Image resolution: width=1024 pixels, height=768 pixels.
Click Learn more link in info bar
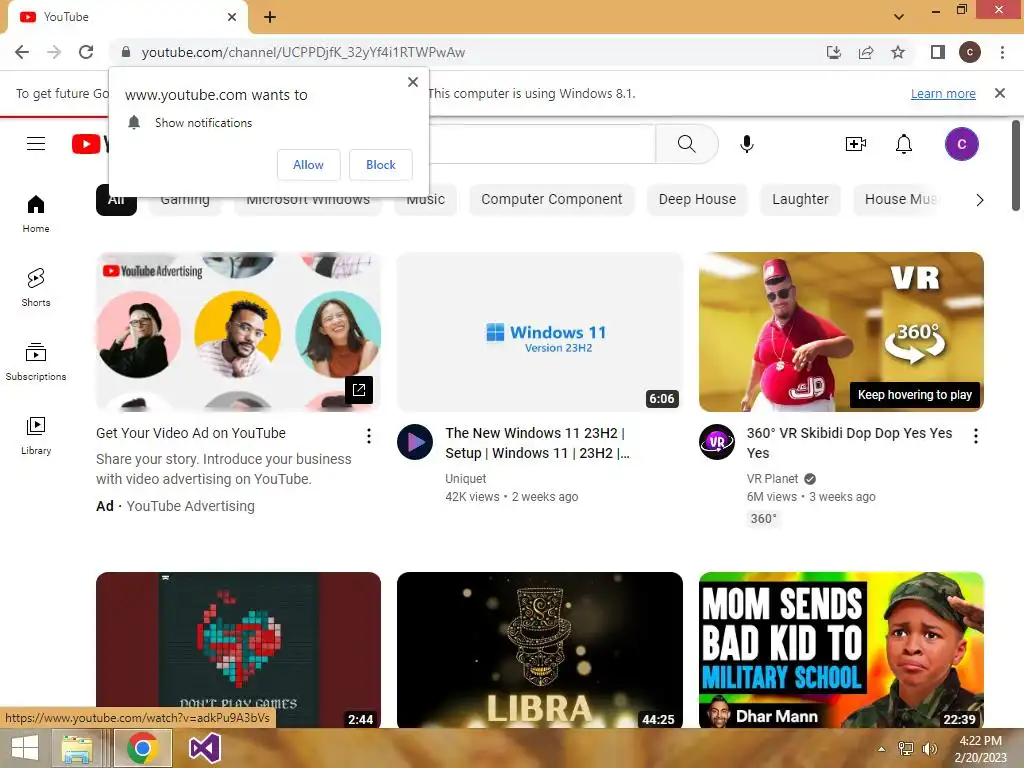tap(943, 93)
